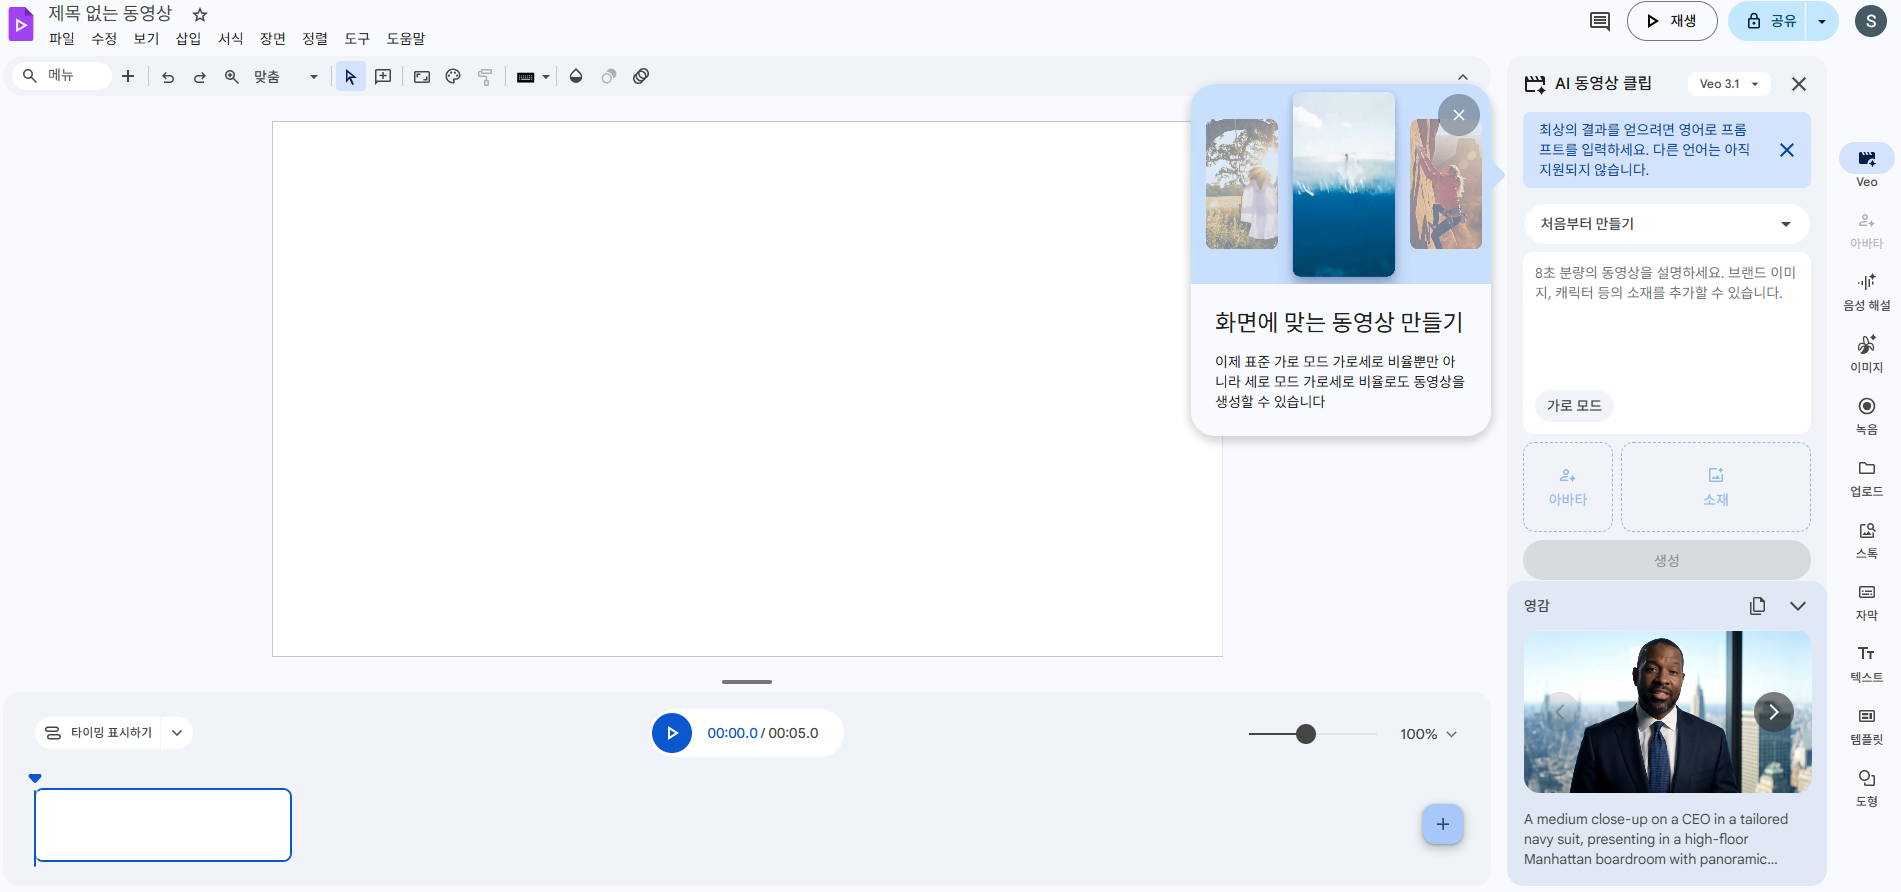Image resolution: width=1901 pixels, height=892 pixels.
Task: Click the 8초 video prompt text field
Action: 1666,320
